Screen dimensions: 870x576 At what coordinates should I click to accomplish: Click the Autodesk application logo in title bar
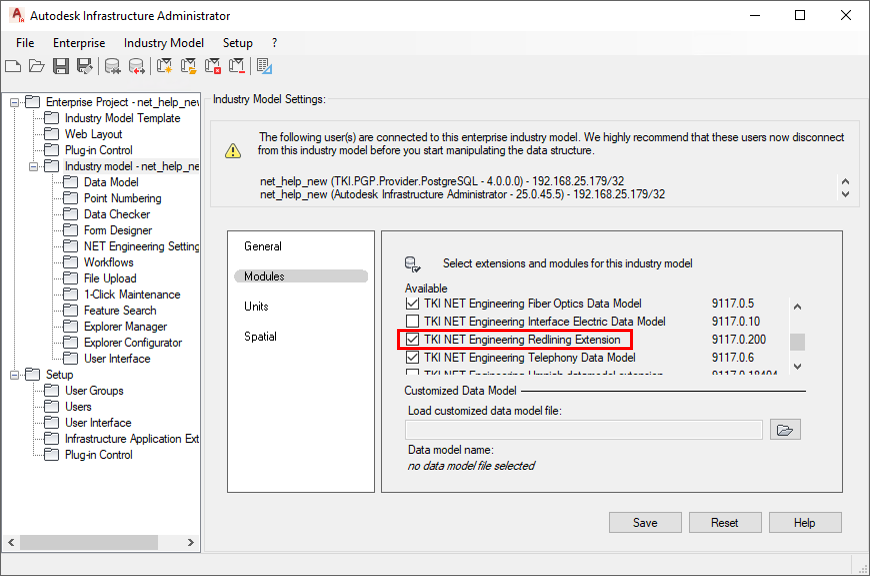tap(17, 15)
